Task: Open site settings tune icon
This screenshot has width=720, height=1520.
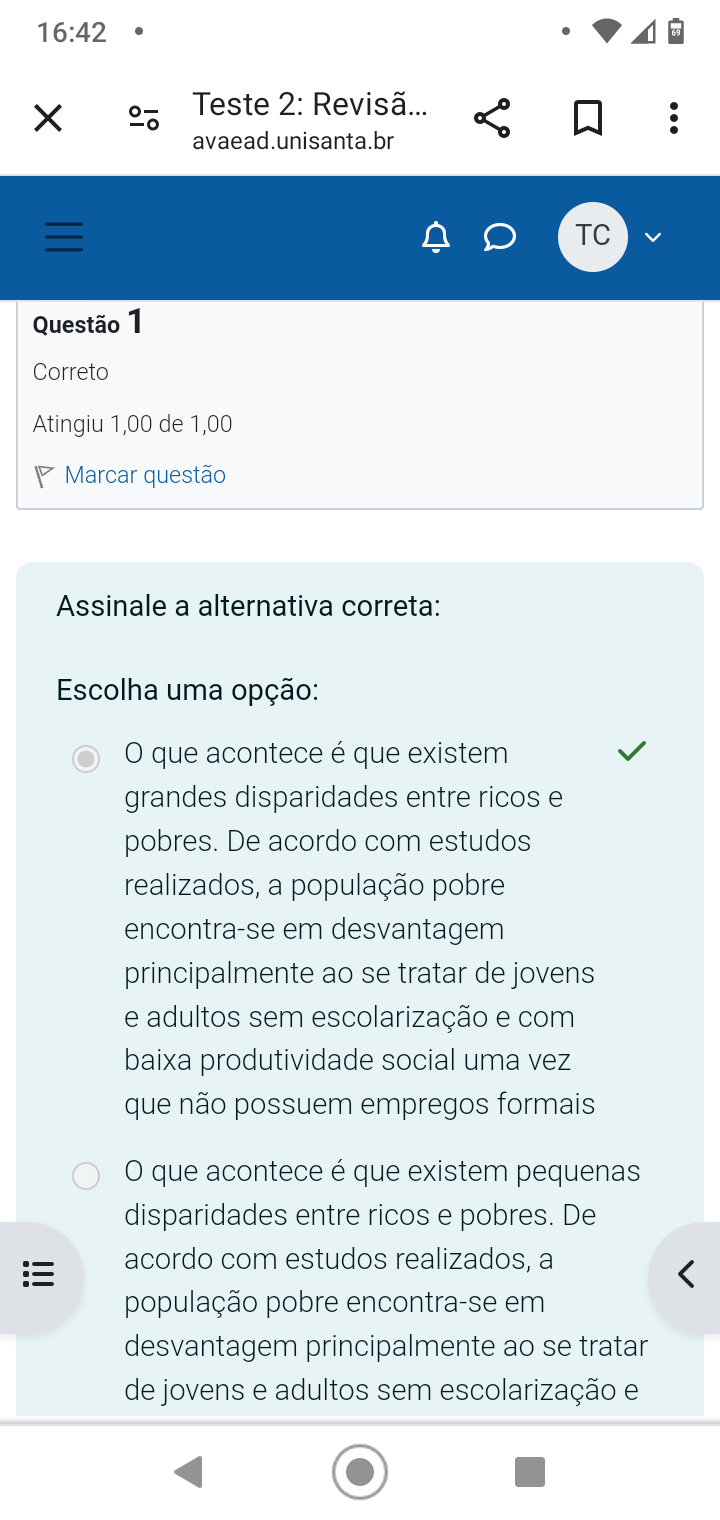Action: 144,119
